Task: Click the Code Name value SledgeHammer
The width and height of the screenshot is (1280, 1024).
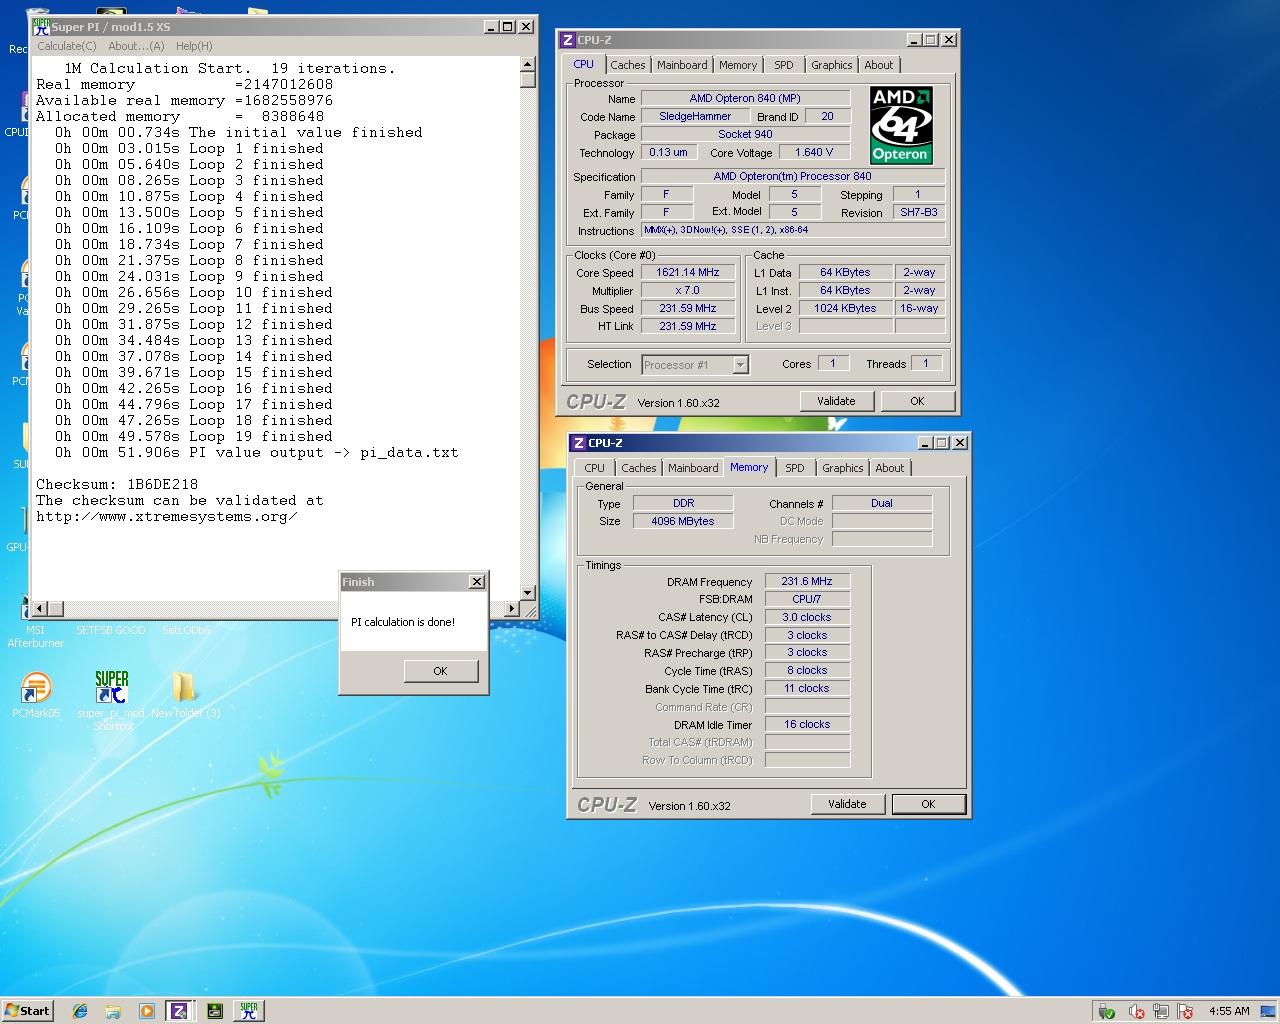Action: coord(696,116)
